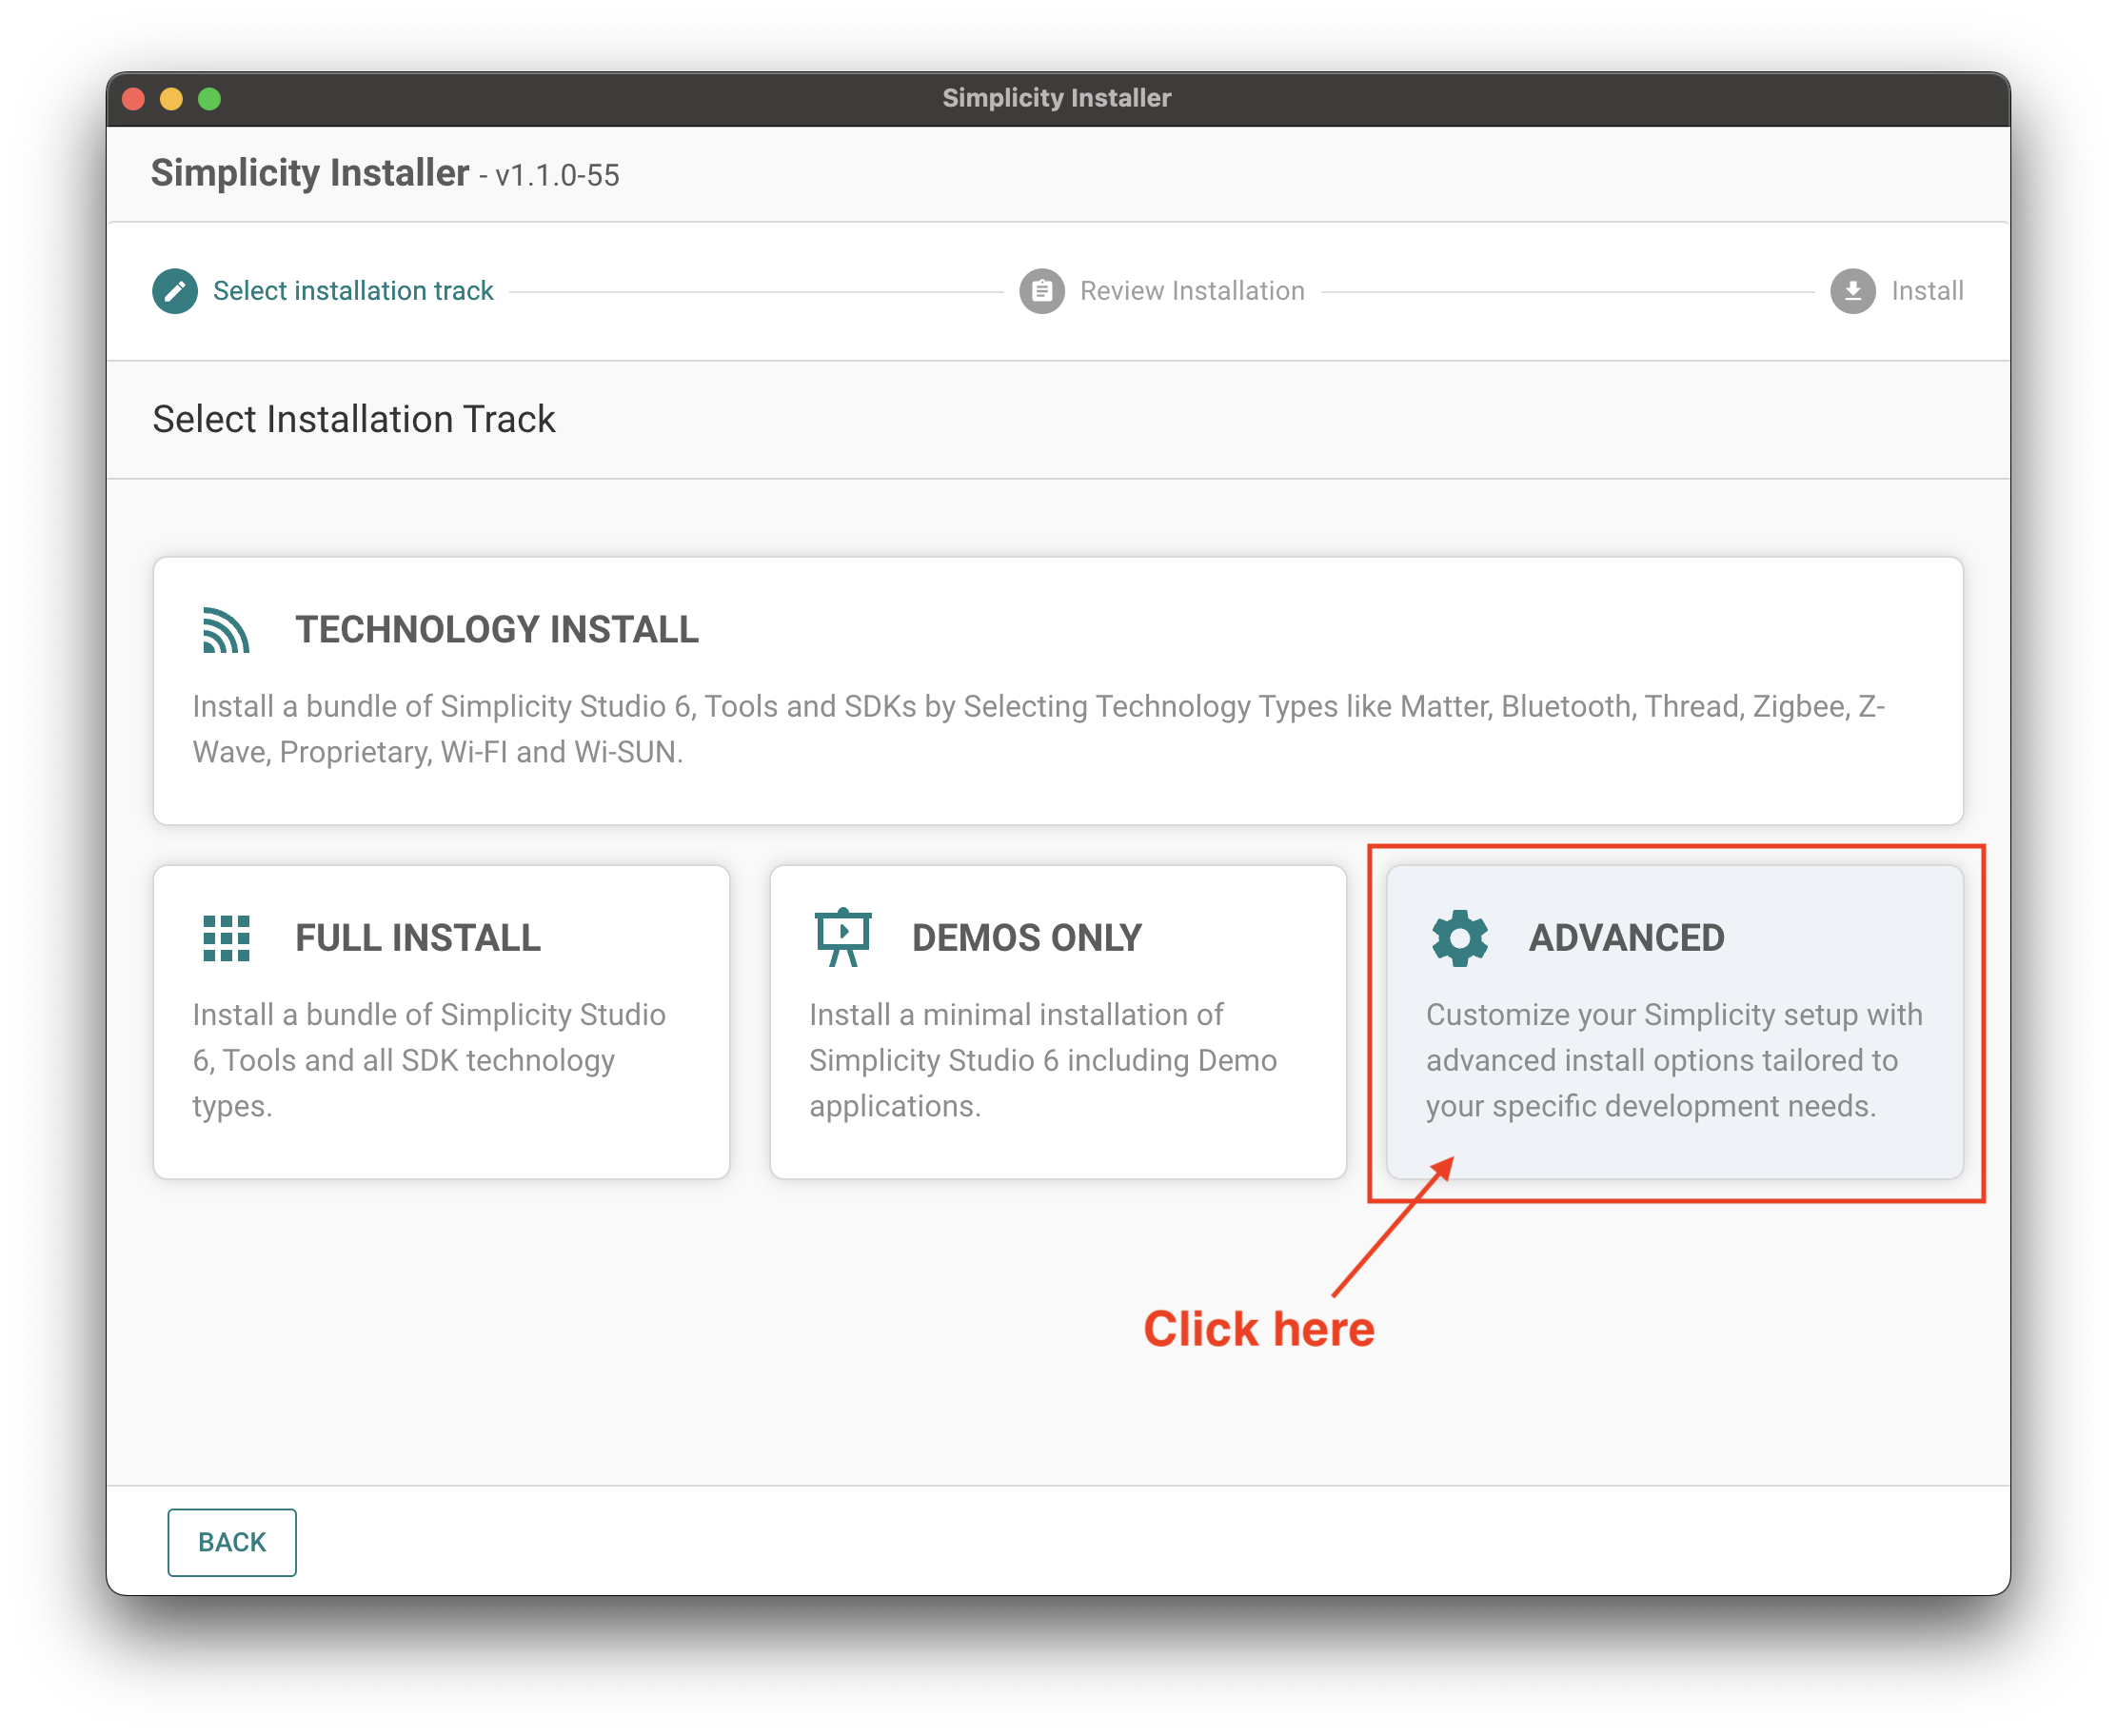Viewport: 2117px width, 1736px height.
Task: Click the Review Installation clipboard icon
Action: 1041,291
